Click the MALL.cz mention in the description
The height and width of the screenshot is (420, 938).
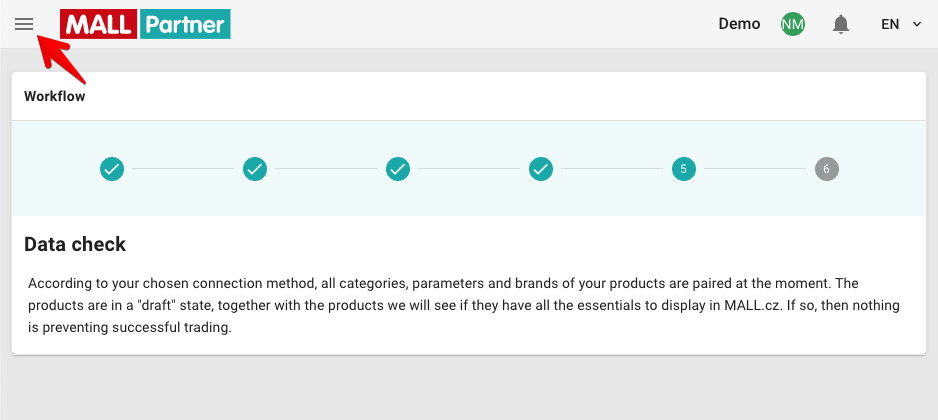click(752, 305)
